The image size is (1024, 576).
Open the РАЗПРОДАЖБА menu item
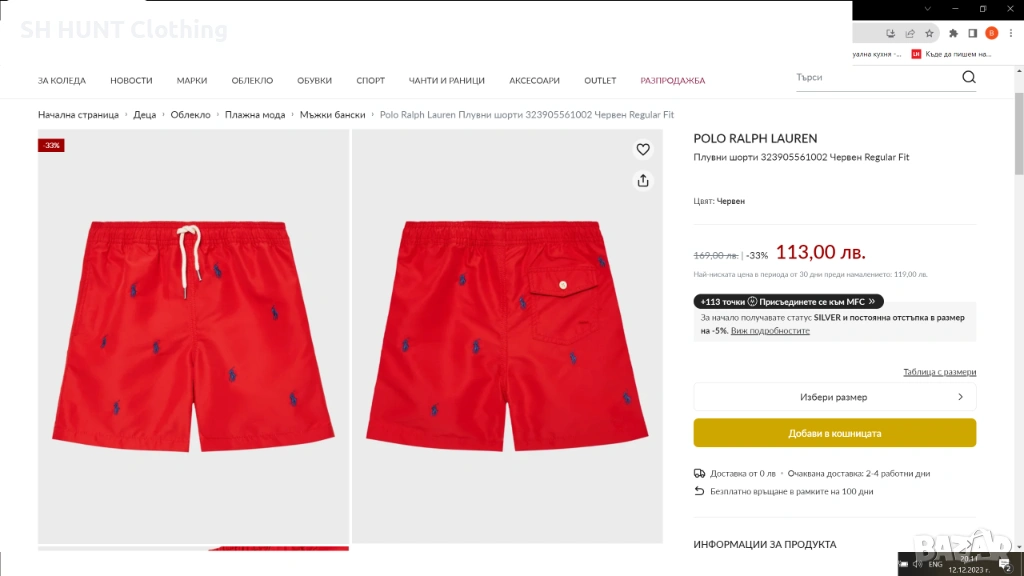(x=673, y=80)
